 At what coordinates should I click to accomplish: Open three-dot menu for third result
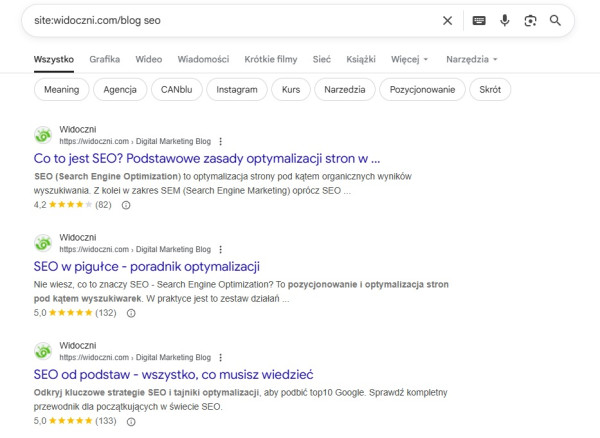point(221,357)
